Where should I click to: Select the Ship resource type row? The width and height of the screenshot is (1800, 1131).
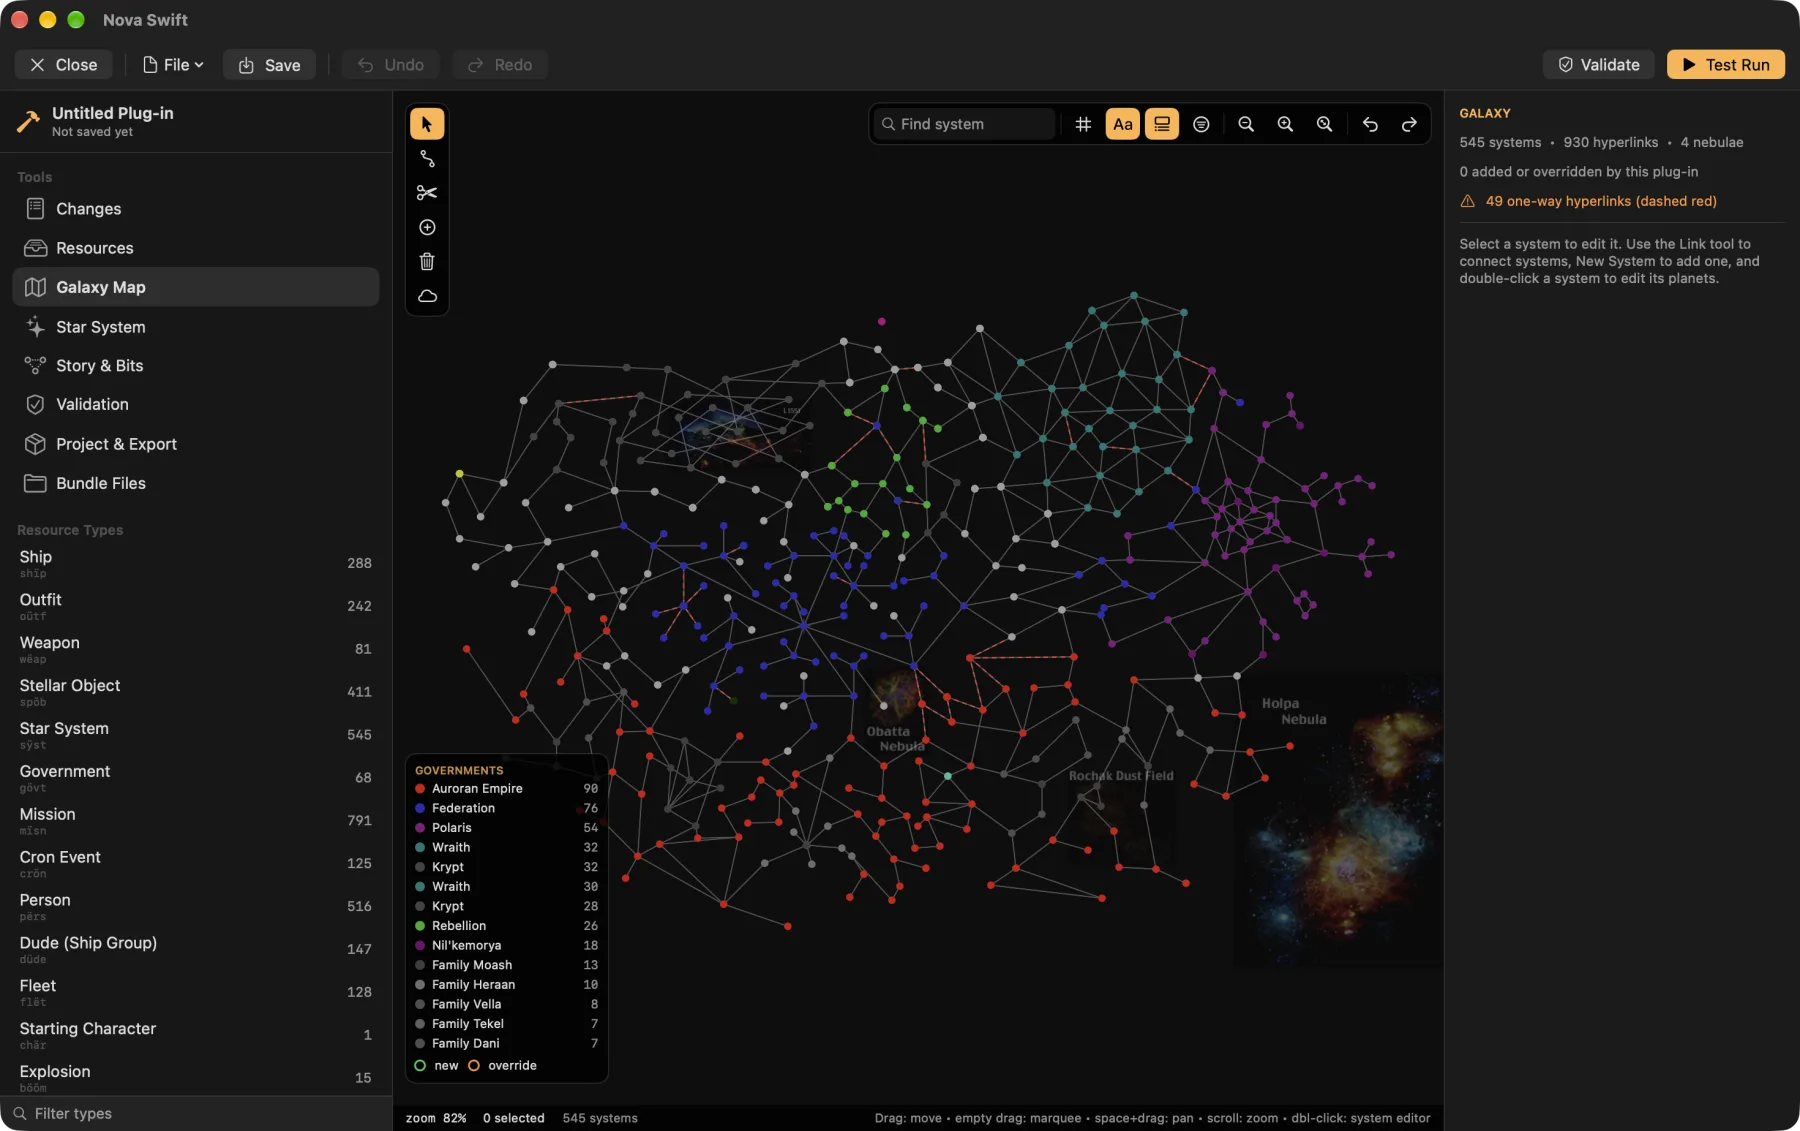tap(196, 563)
